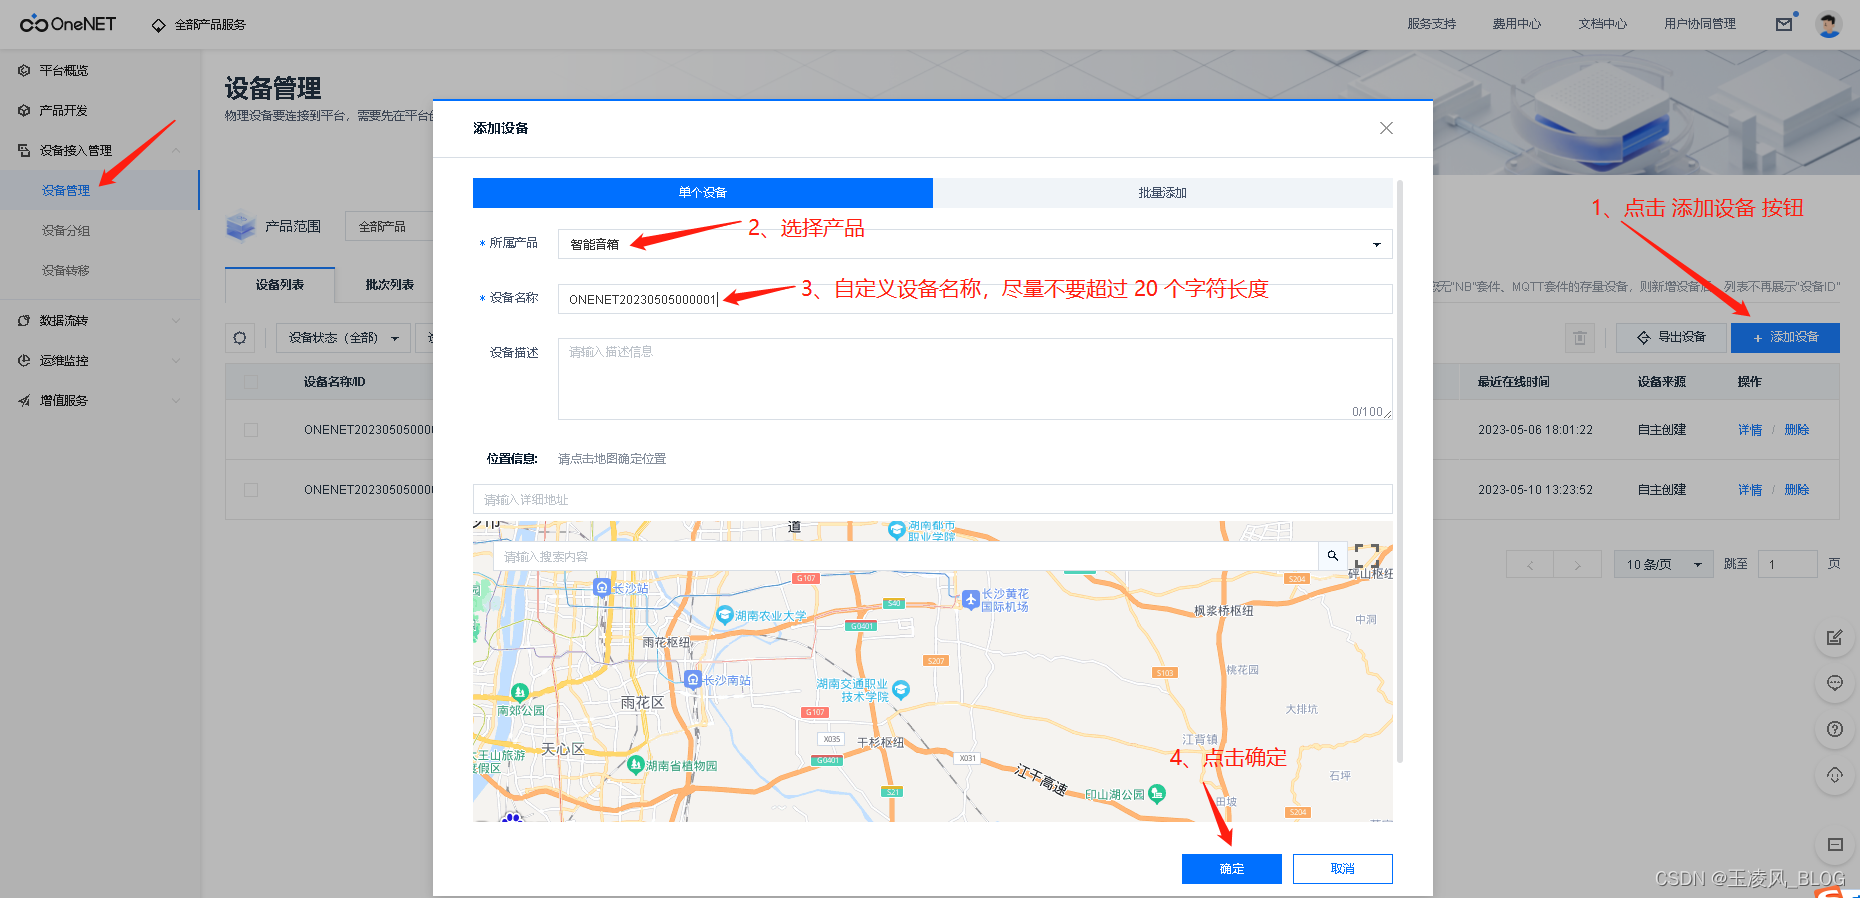This screenshot has height=898, width=1860.
Task: Click the 设备名称 input field
Action: (x=975, y=299)
